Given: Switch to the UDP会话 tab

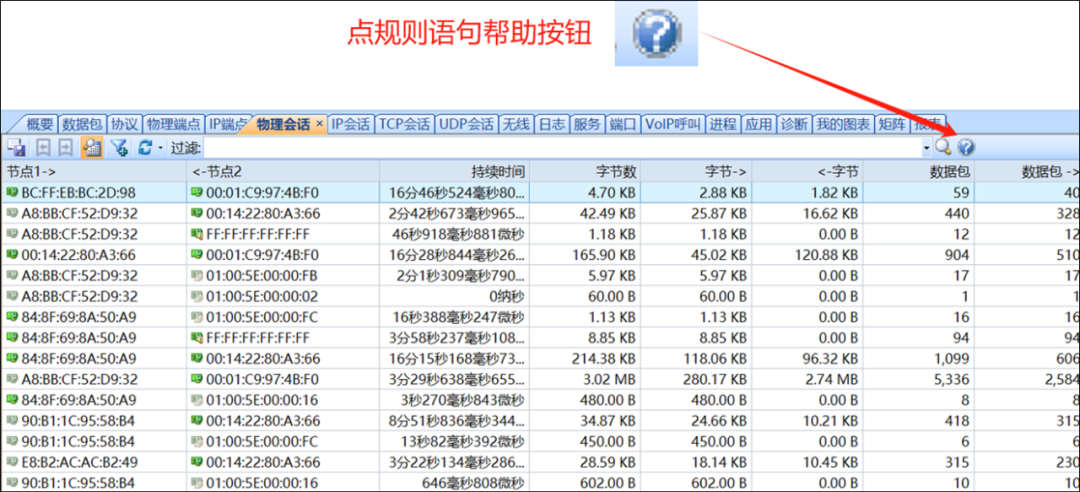Looking at the screenshot, I should pos(466,125).
